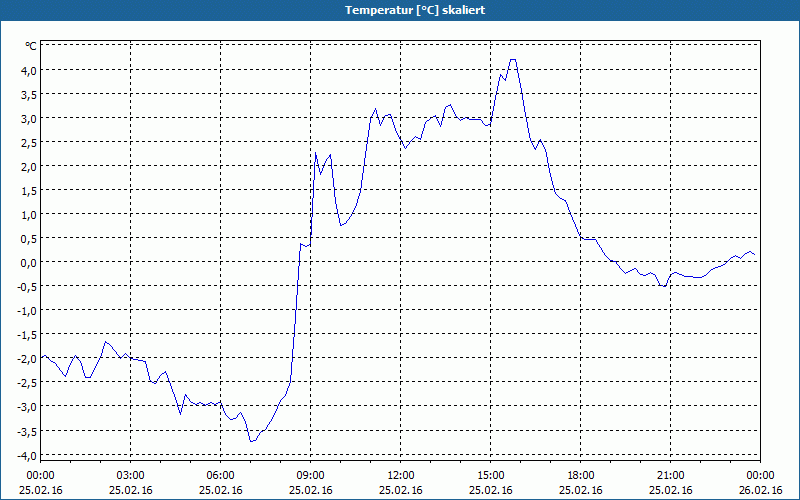Click the 12:00 time label
This screenshot has height=500, width=800.
(x=401, y=476)
